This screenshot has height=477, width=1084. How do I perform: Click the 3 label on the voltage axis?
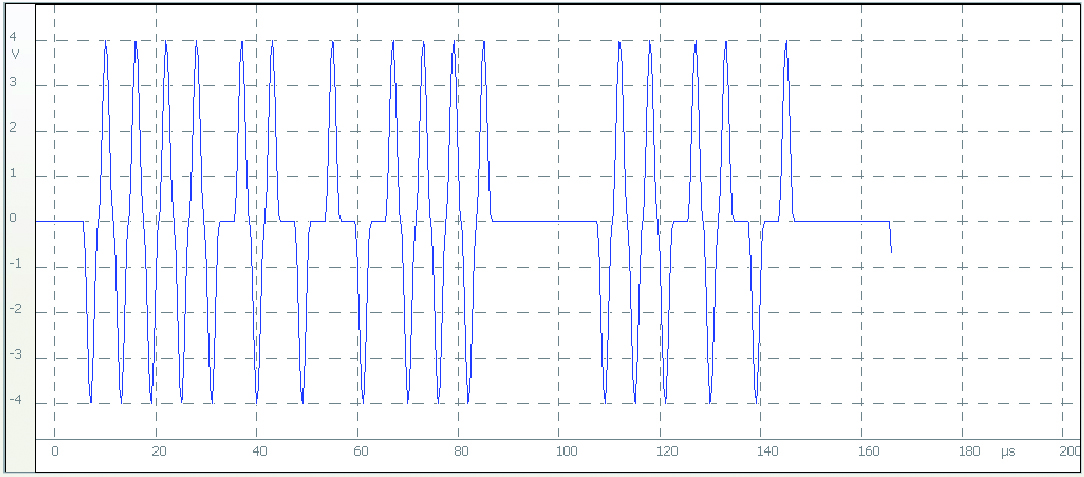(x=13, y=84)
